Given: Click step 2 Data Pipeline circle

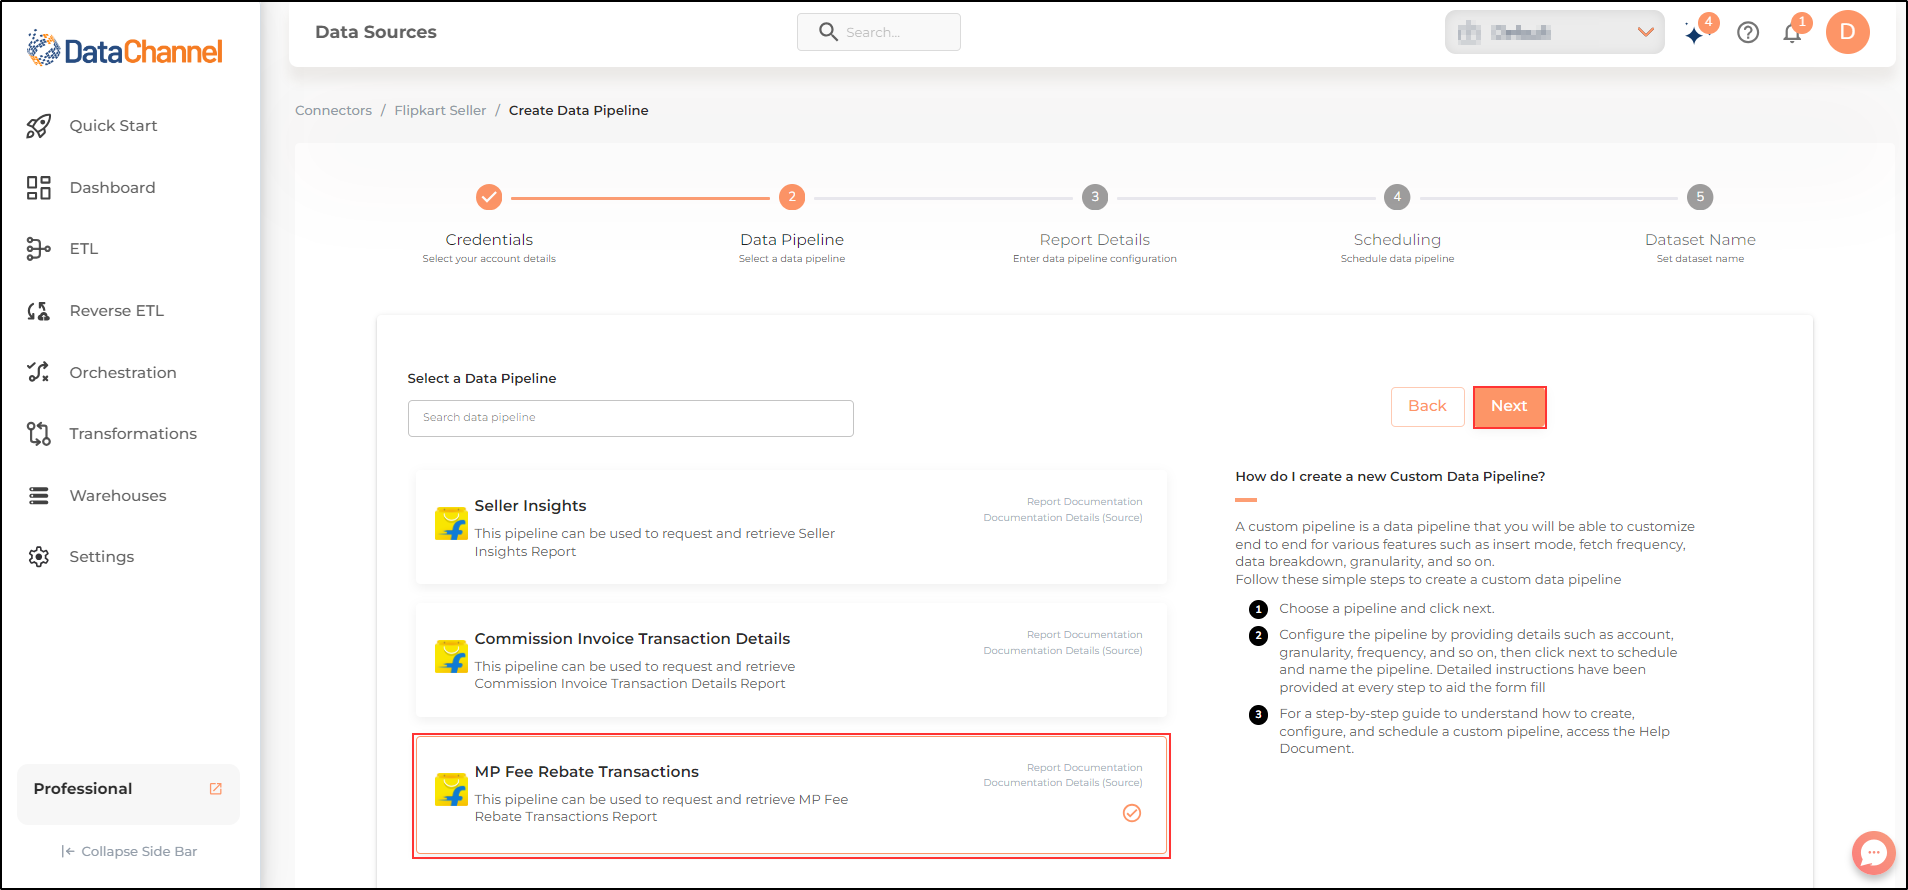Looking at the screenshot, I should coord(792,197).
